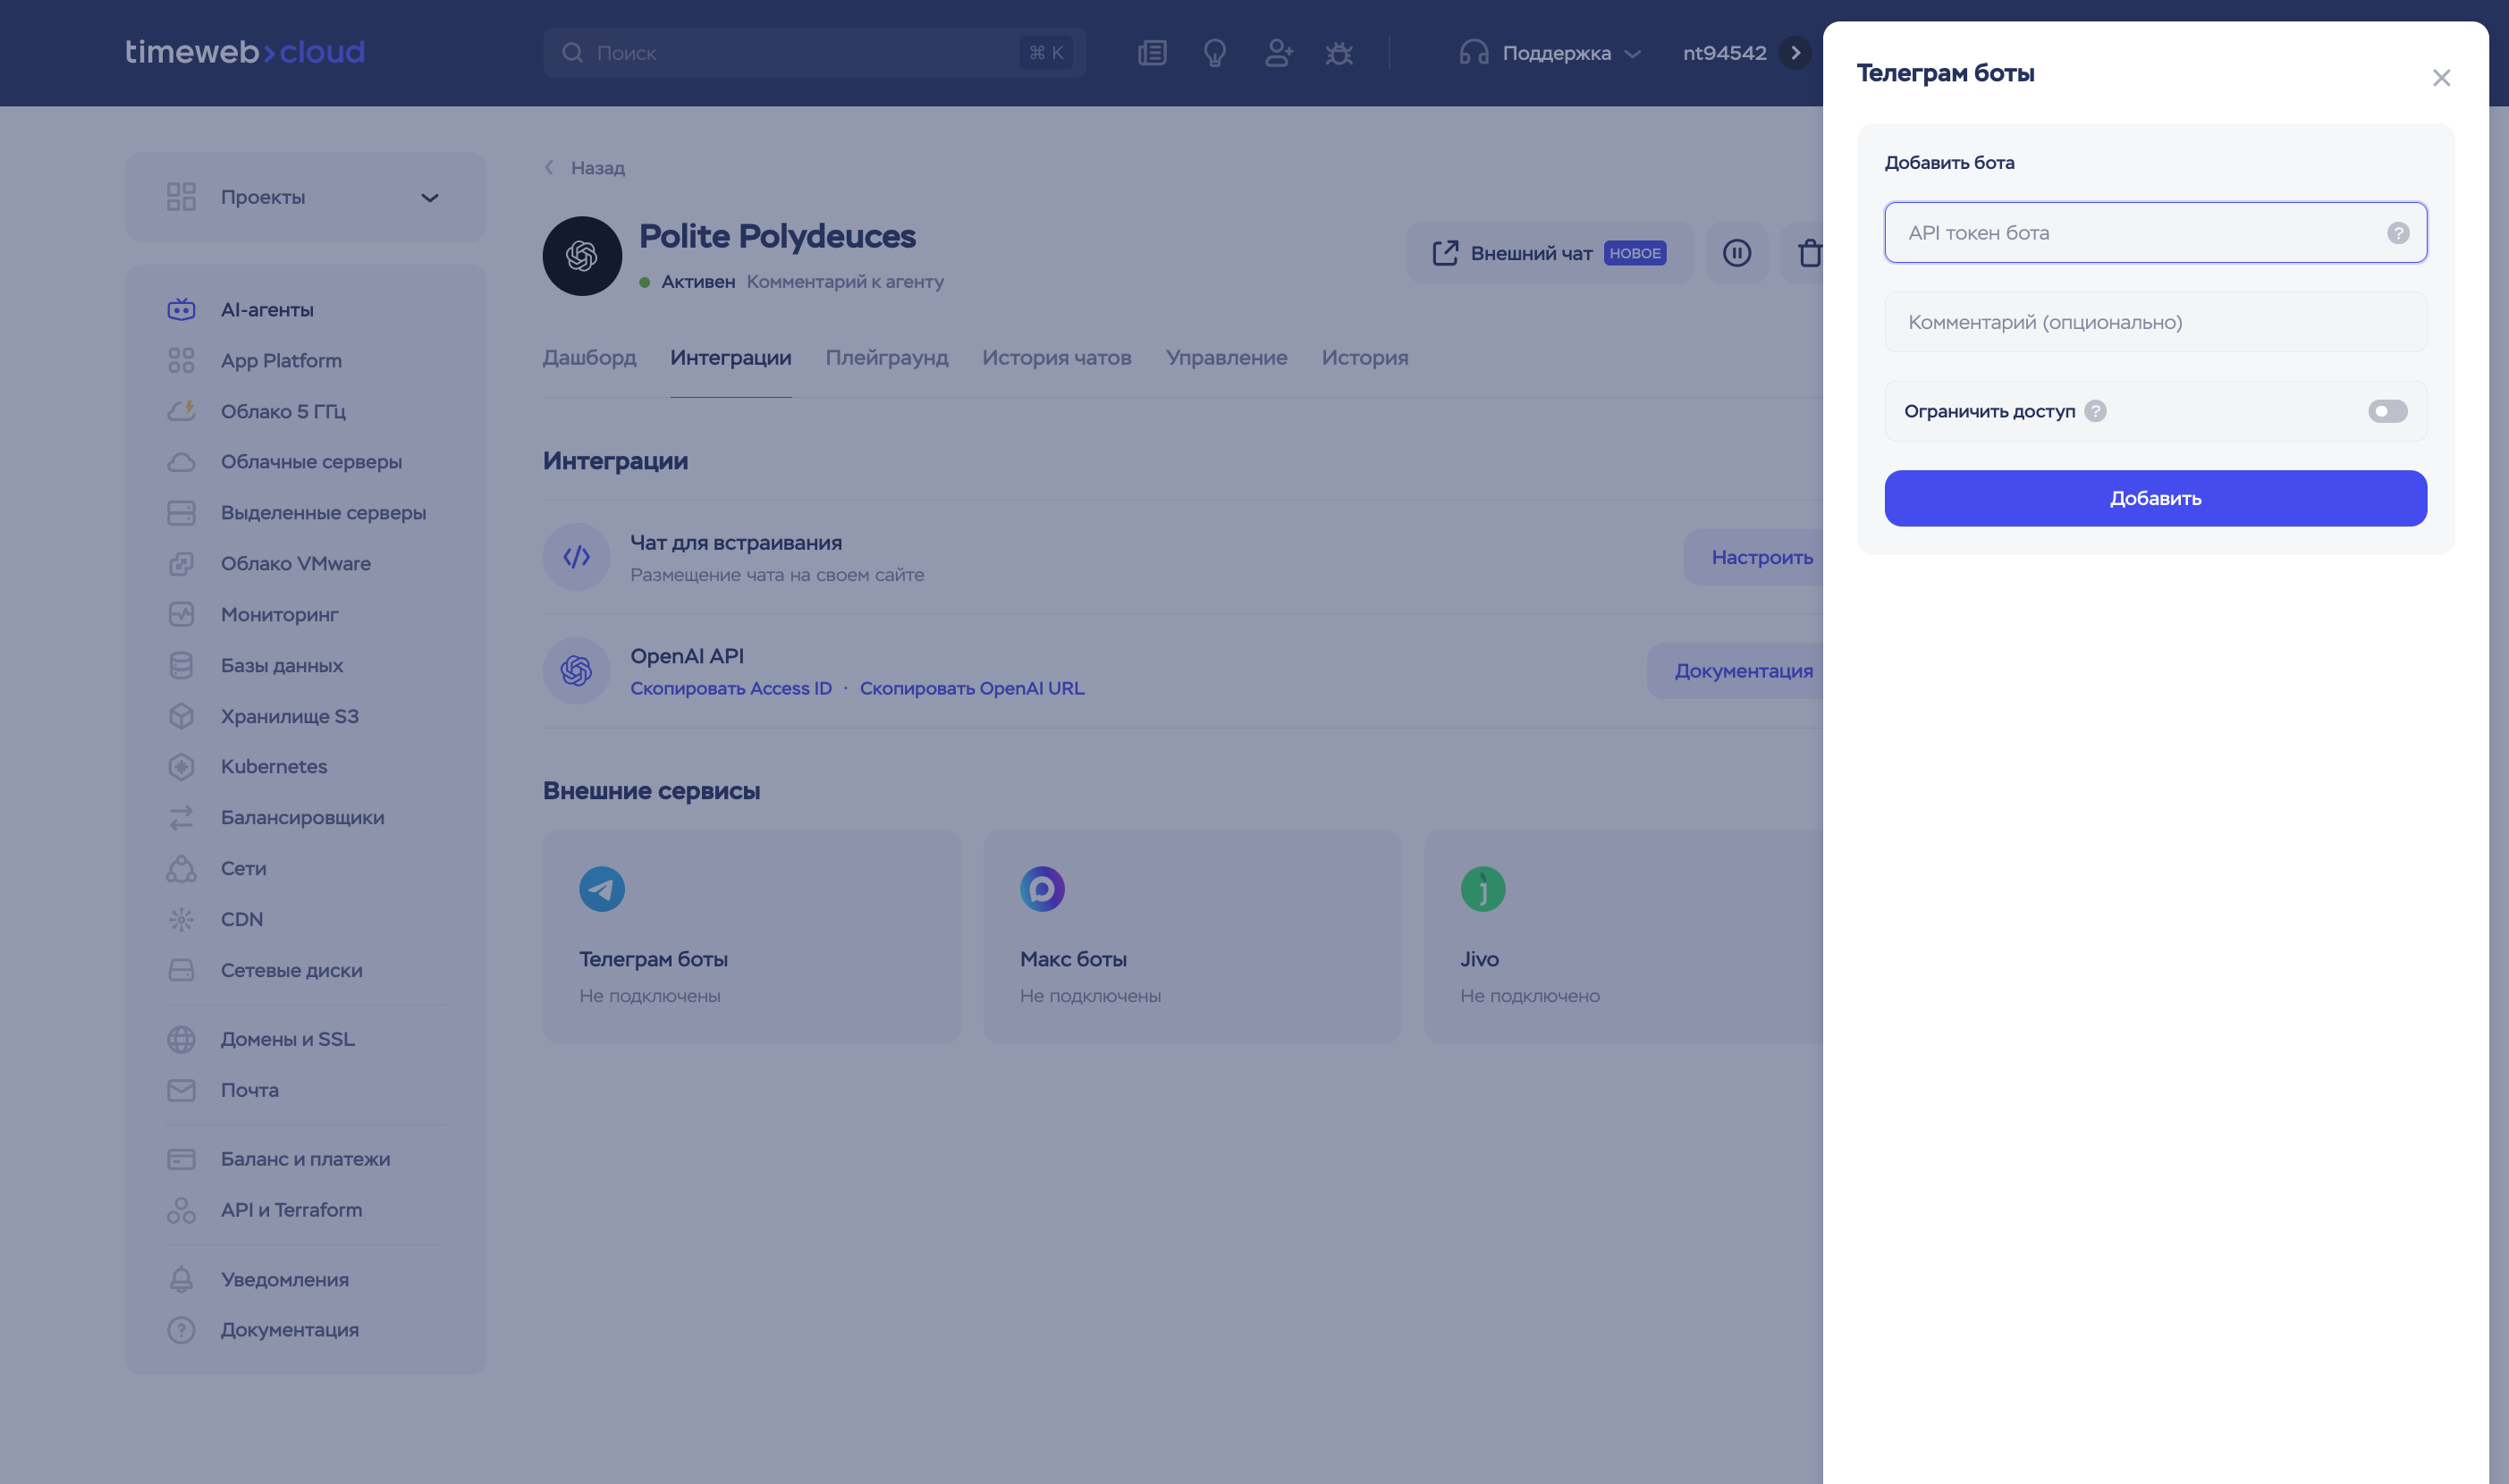
Task: Toggle the Ограничить доступ switch
Action: click(2387, 411)
